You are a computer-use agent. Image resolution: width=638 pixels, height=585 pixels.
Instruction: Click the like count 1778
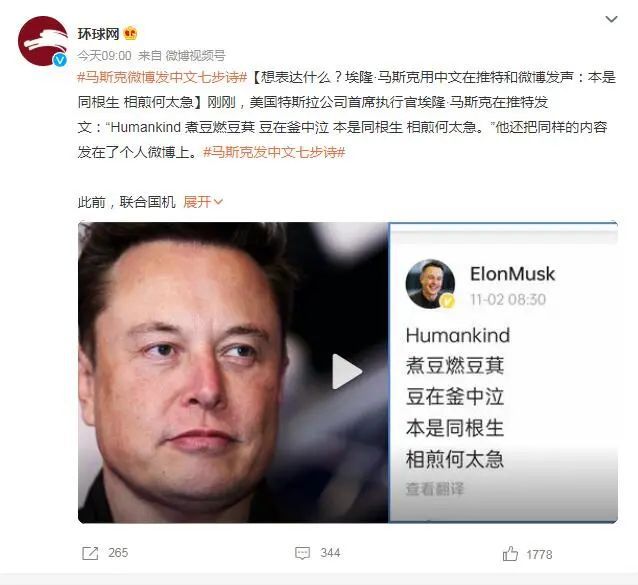click(x=539, y=554)
